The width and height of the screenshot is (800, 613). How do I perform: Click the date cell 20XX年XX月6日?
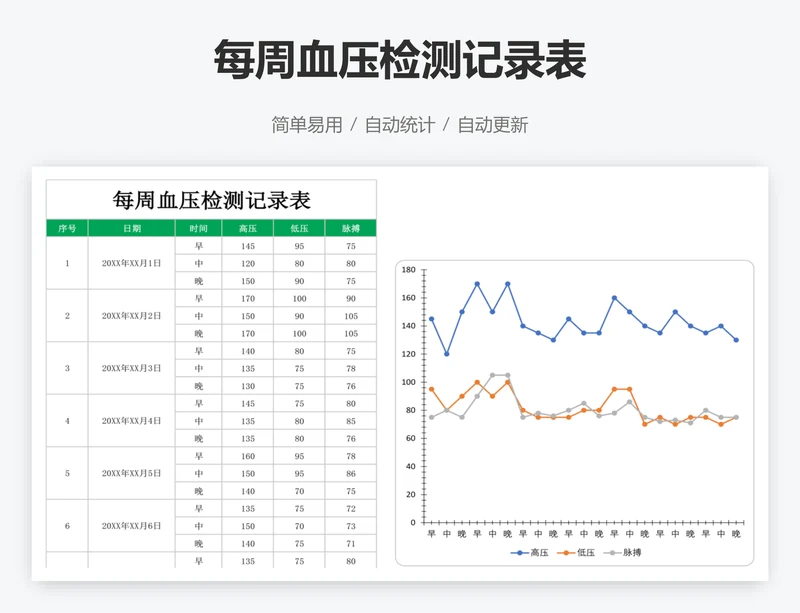[132, 526]
